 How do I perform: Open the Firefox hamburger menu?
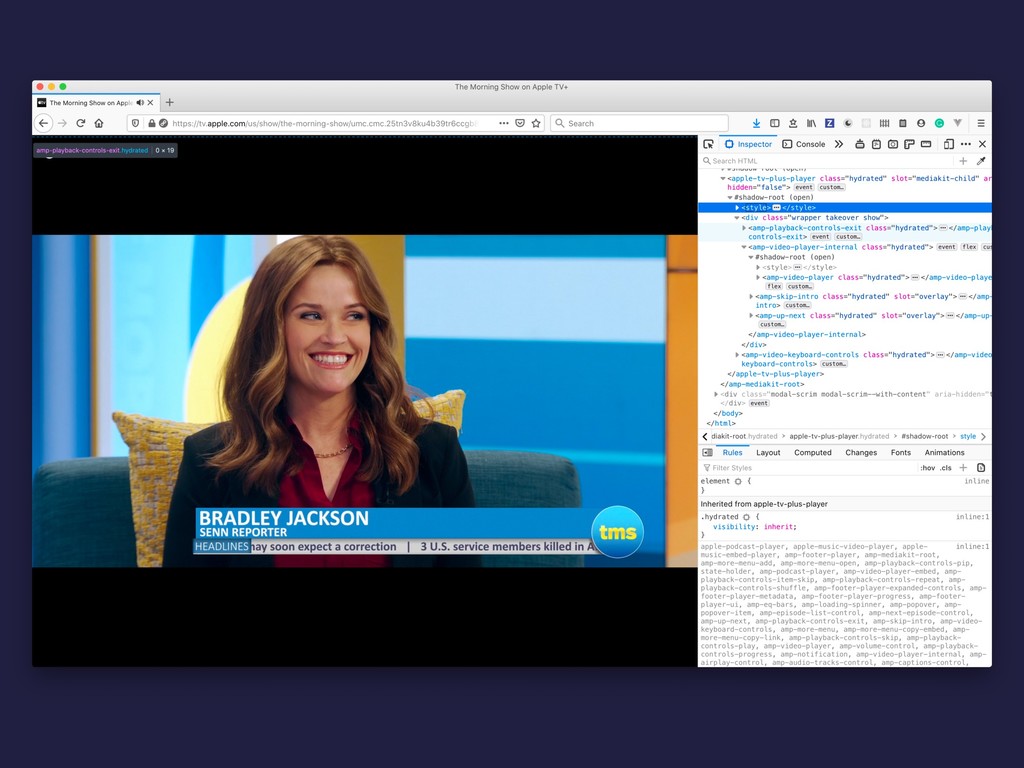[x=981, y=123]
